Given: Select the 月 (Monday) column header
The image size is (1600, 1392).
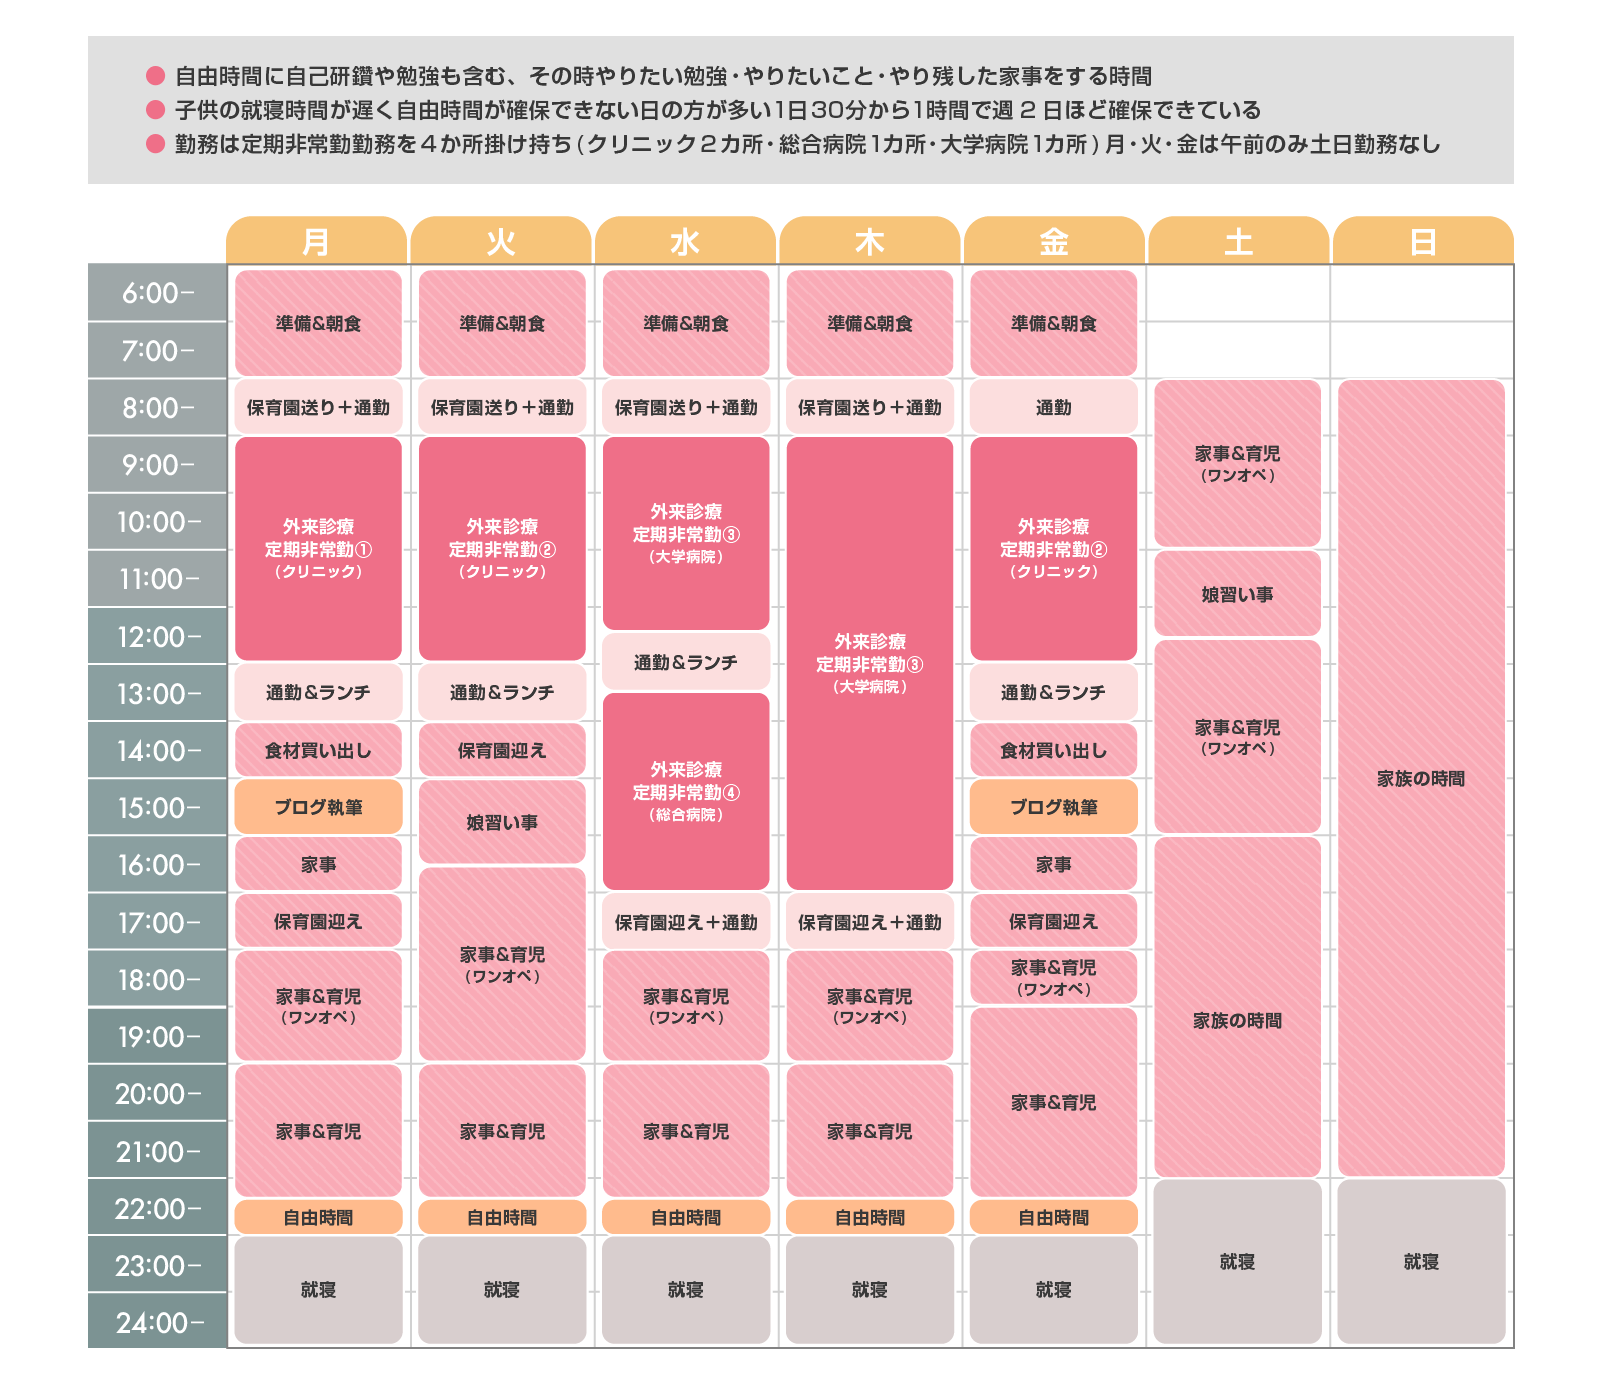Looking at the screenshot, I should point(316,241).
